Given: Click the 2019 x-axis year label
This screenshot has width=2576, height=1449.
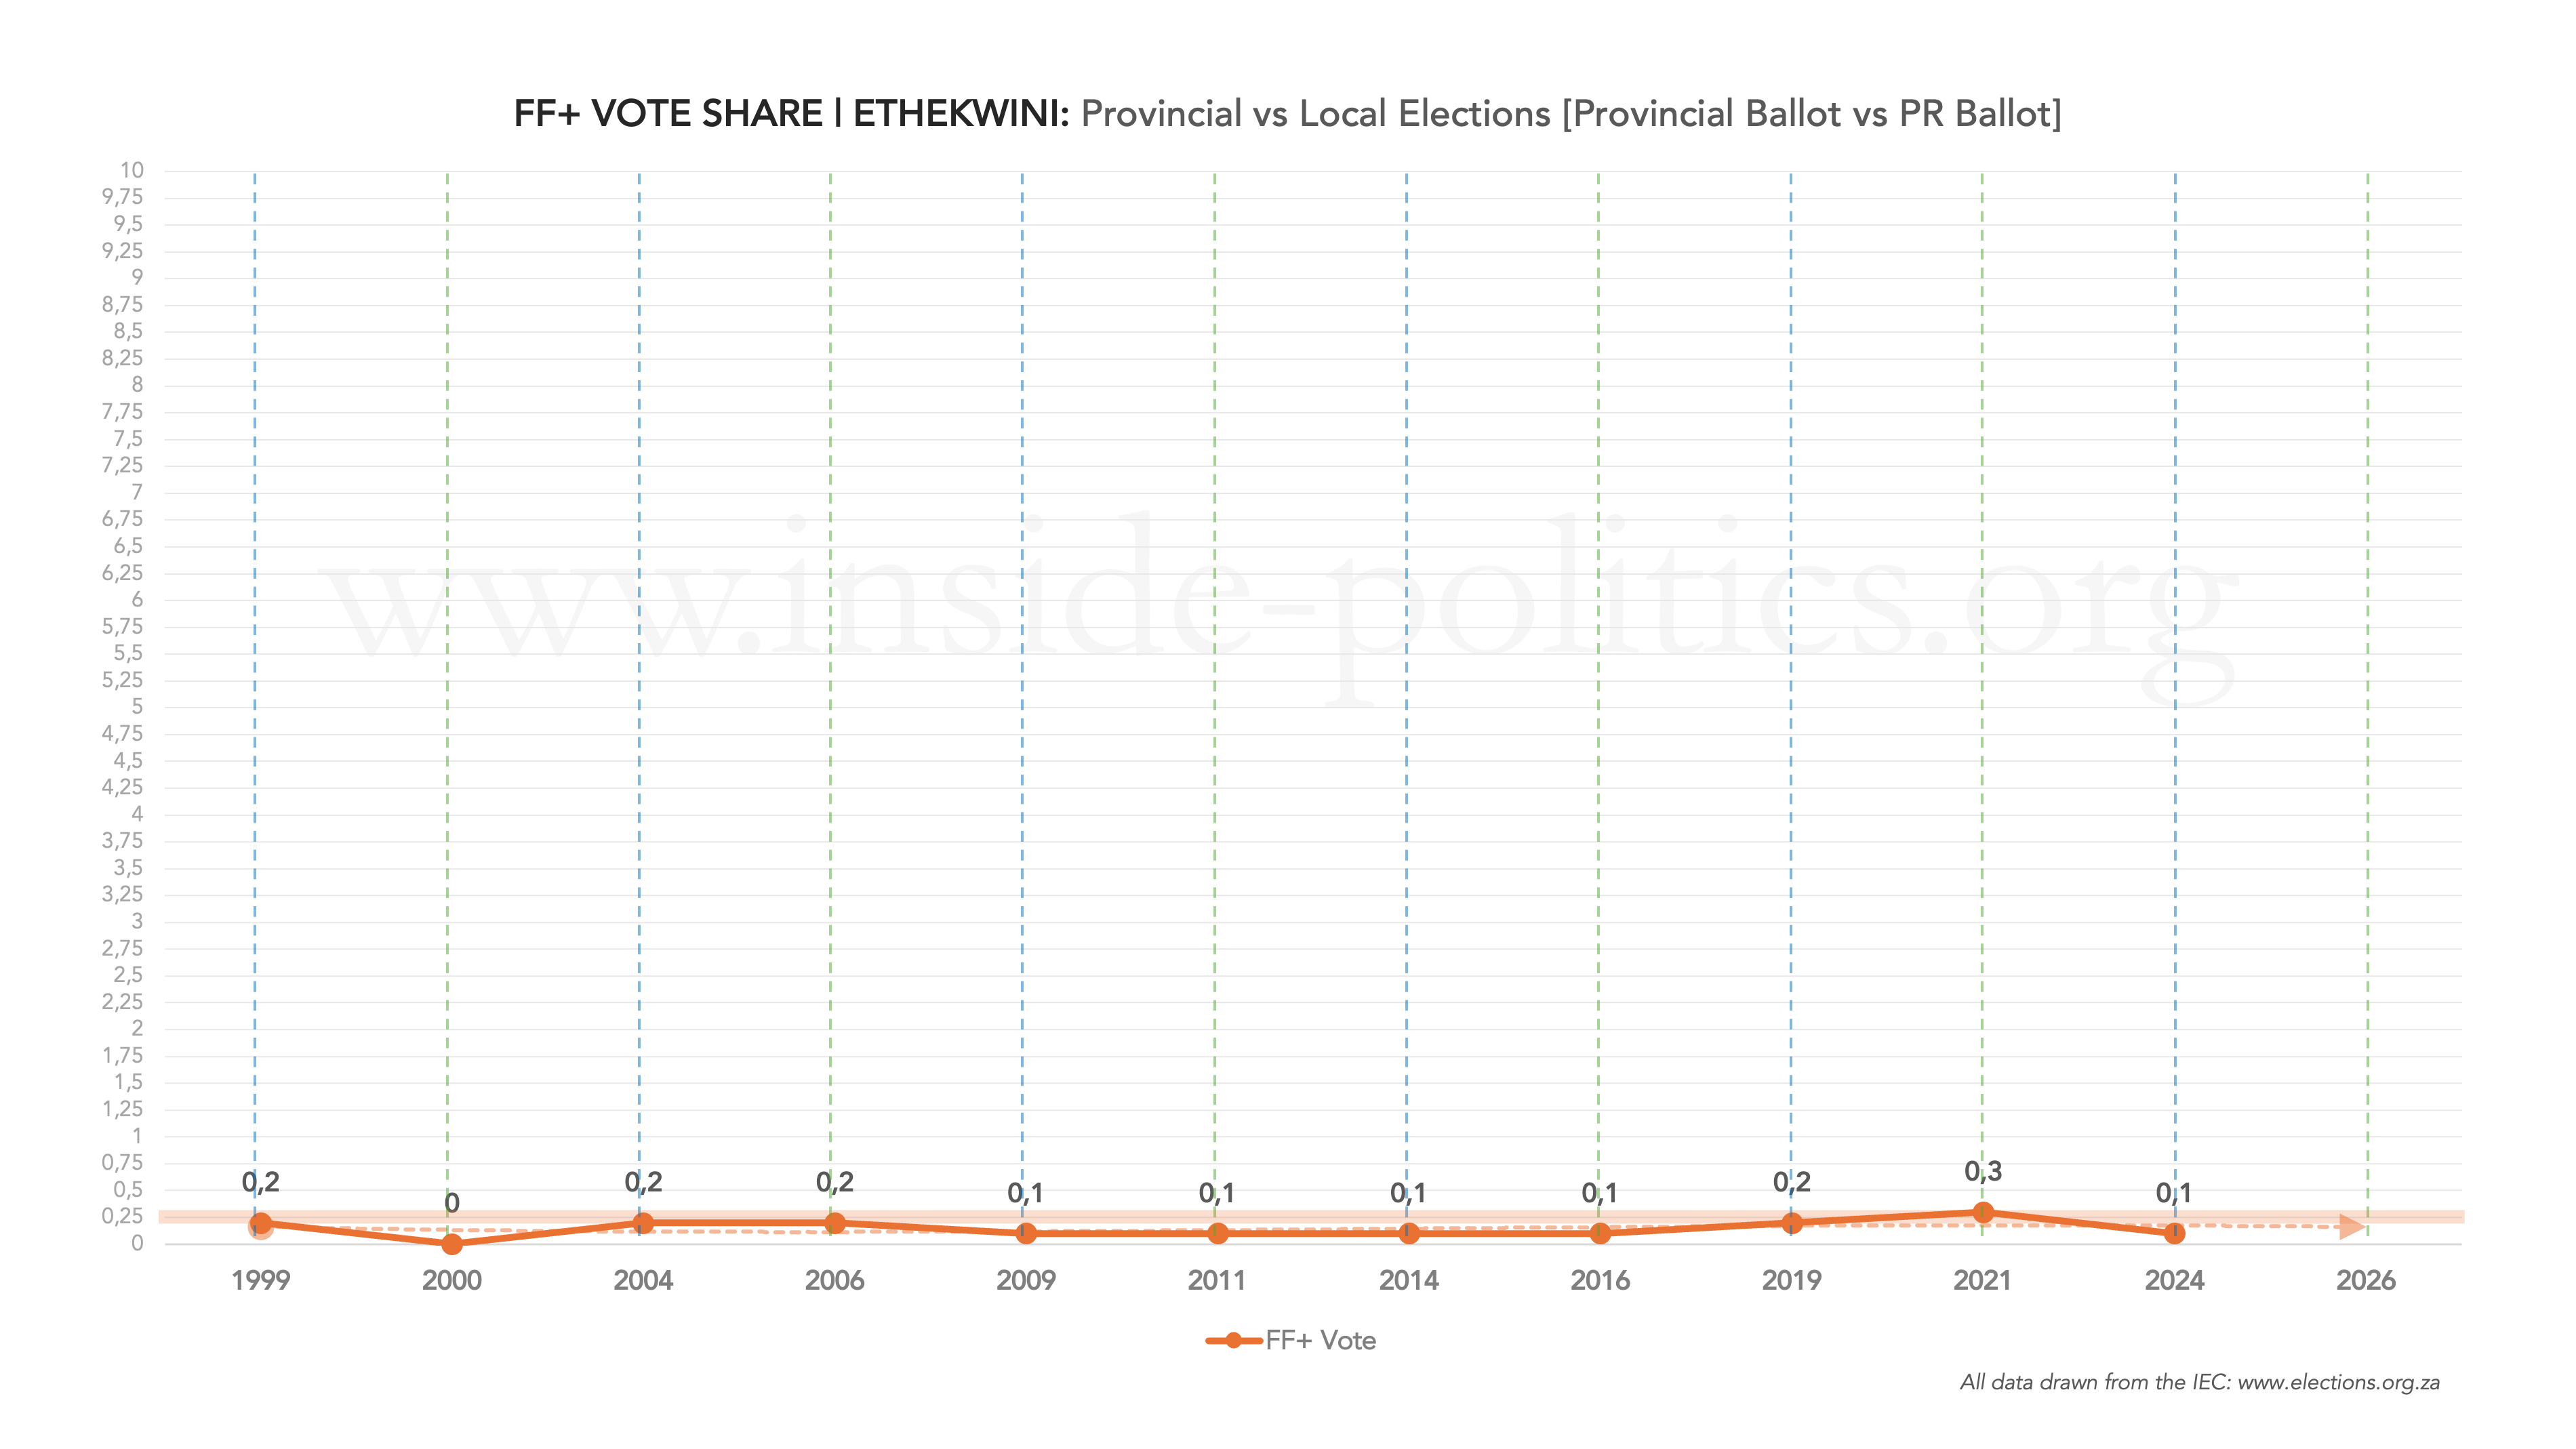Looking at the screenshot, I should click(x=1791, y=1281).
